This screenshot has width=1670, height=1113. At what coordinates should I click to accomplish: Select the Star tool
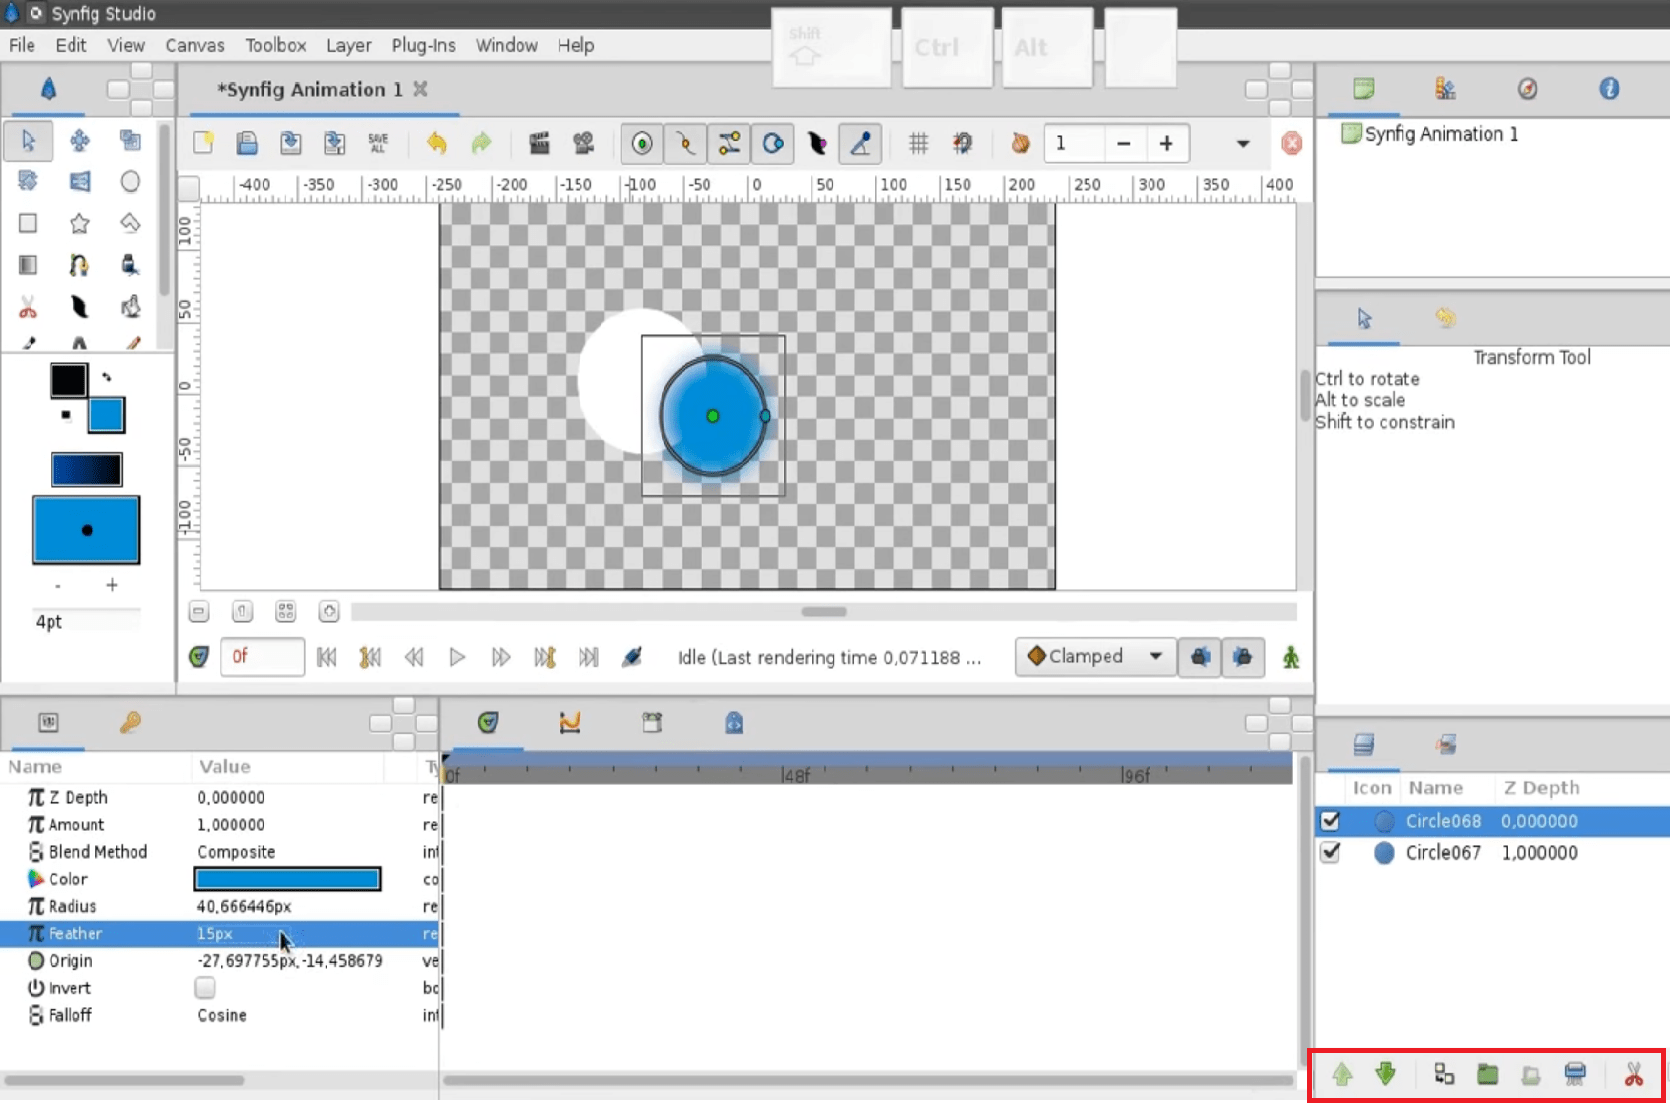(x=80, y=223)
